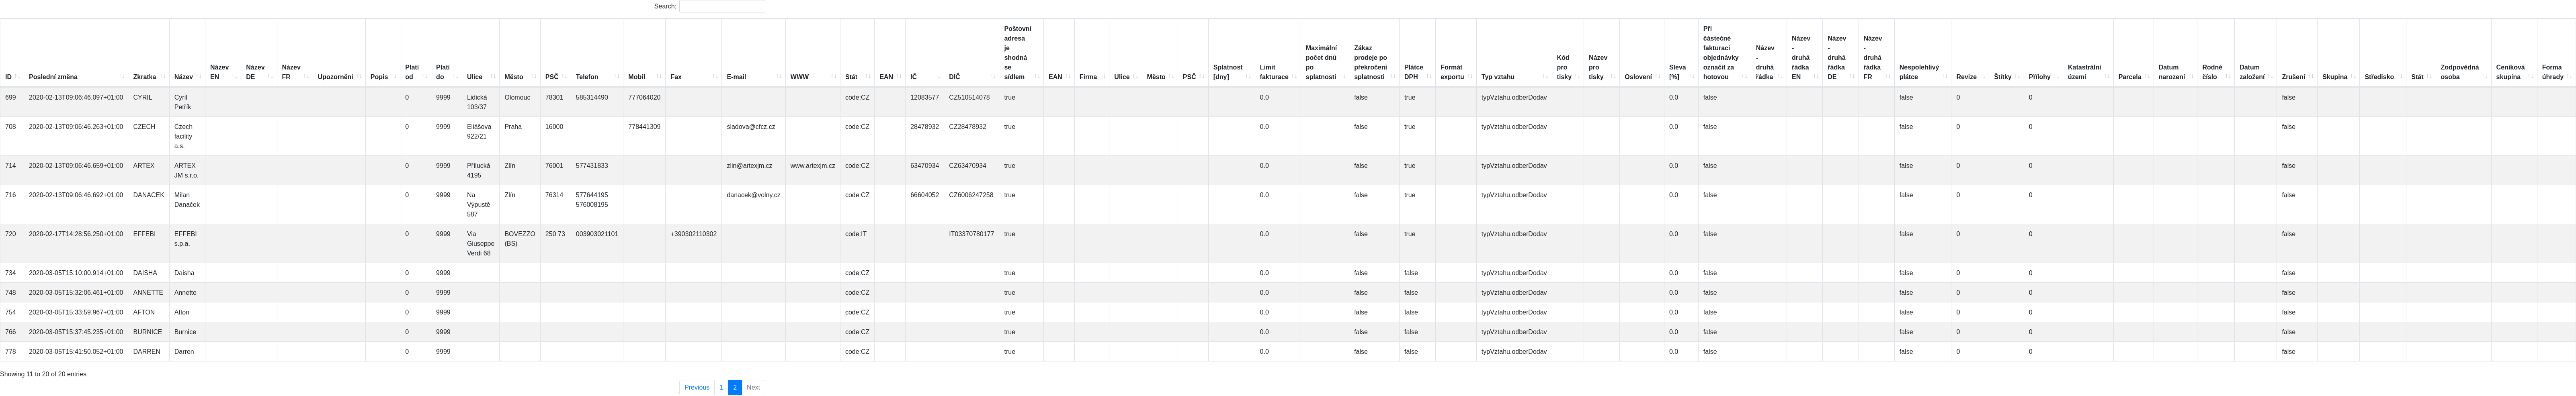This screenshot has height=396, width=2576.
Task: Sort by the Telefon column header
Action: point(597,53)
